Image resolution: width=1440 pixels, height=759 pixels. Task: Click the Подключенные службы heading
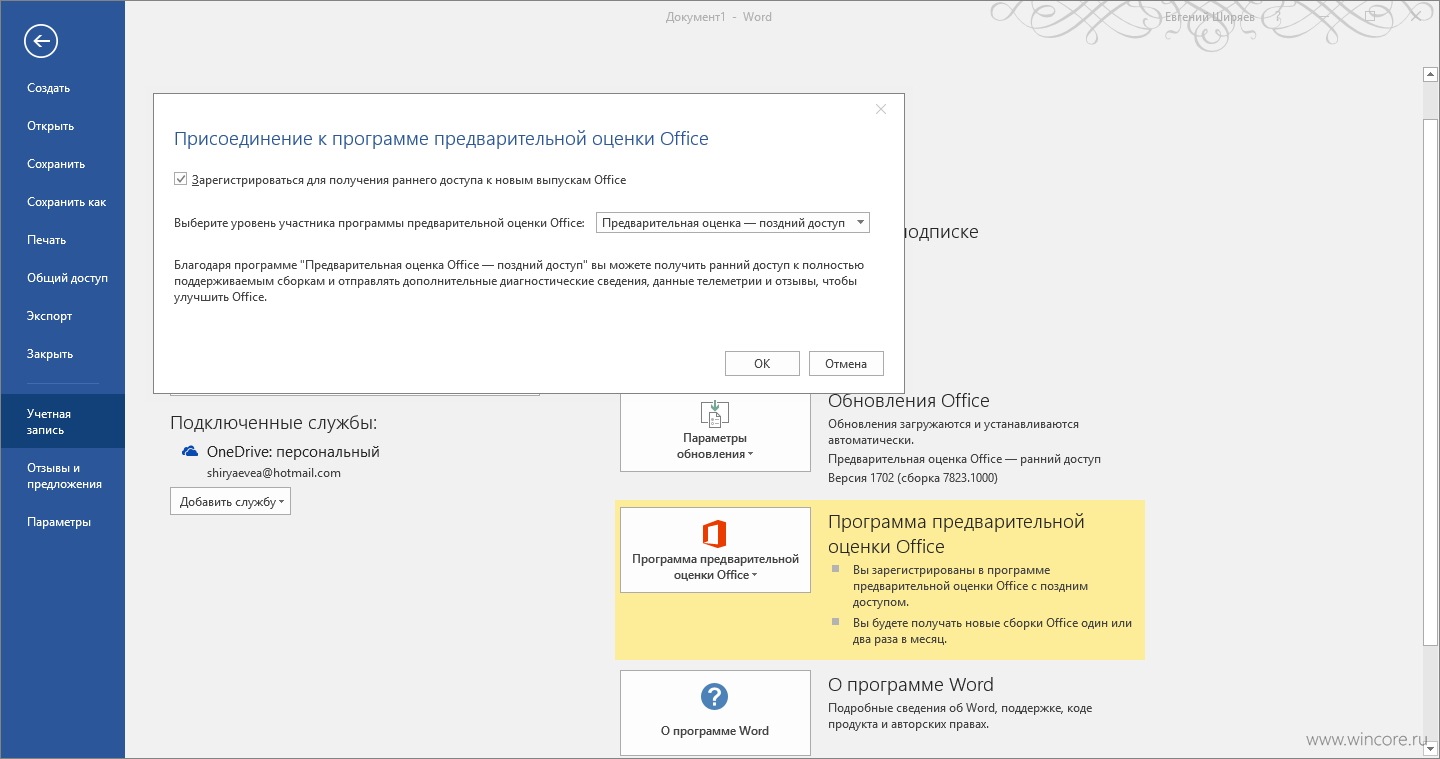(274, 423)
